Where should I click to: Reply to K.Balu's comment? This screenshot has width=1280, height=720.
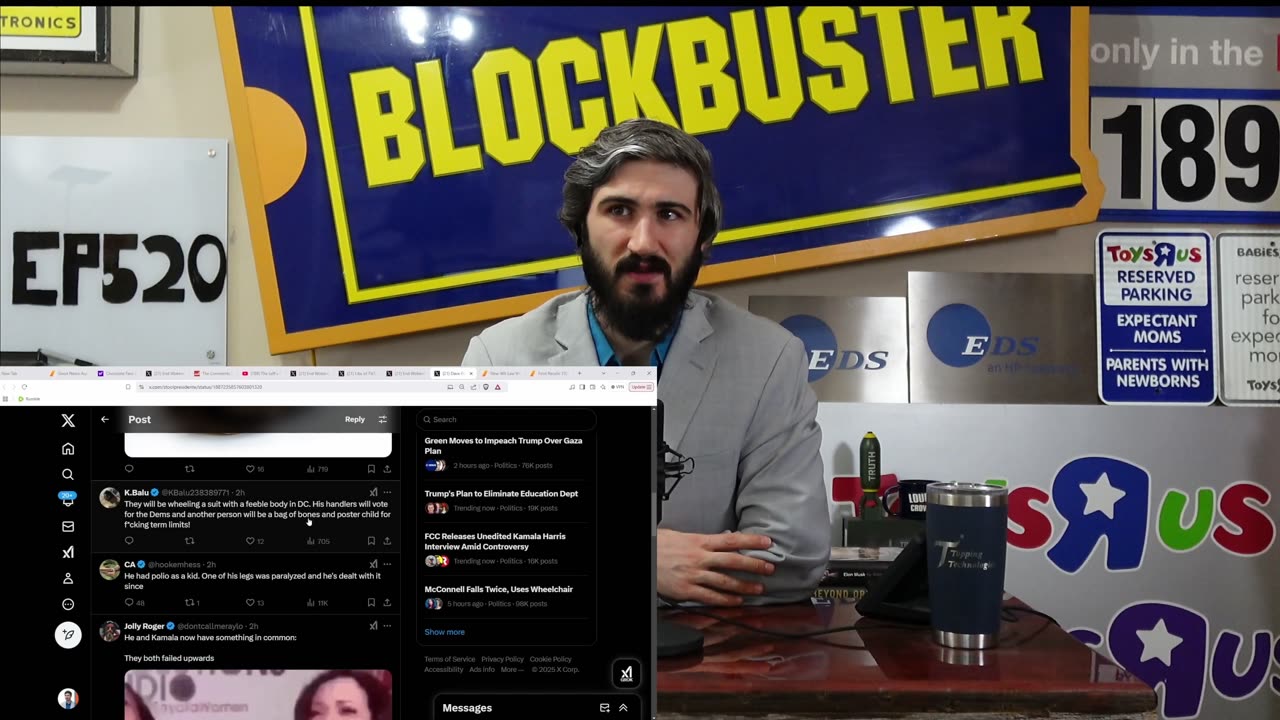click(129, 541)
